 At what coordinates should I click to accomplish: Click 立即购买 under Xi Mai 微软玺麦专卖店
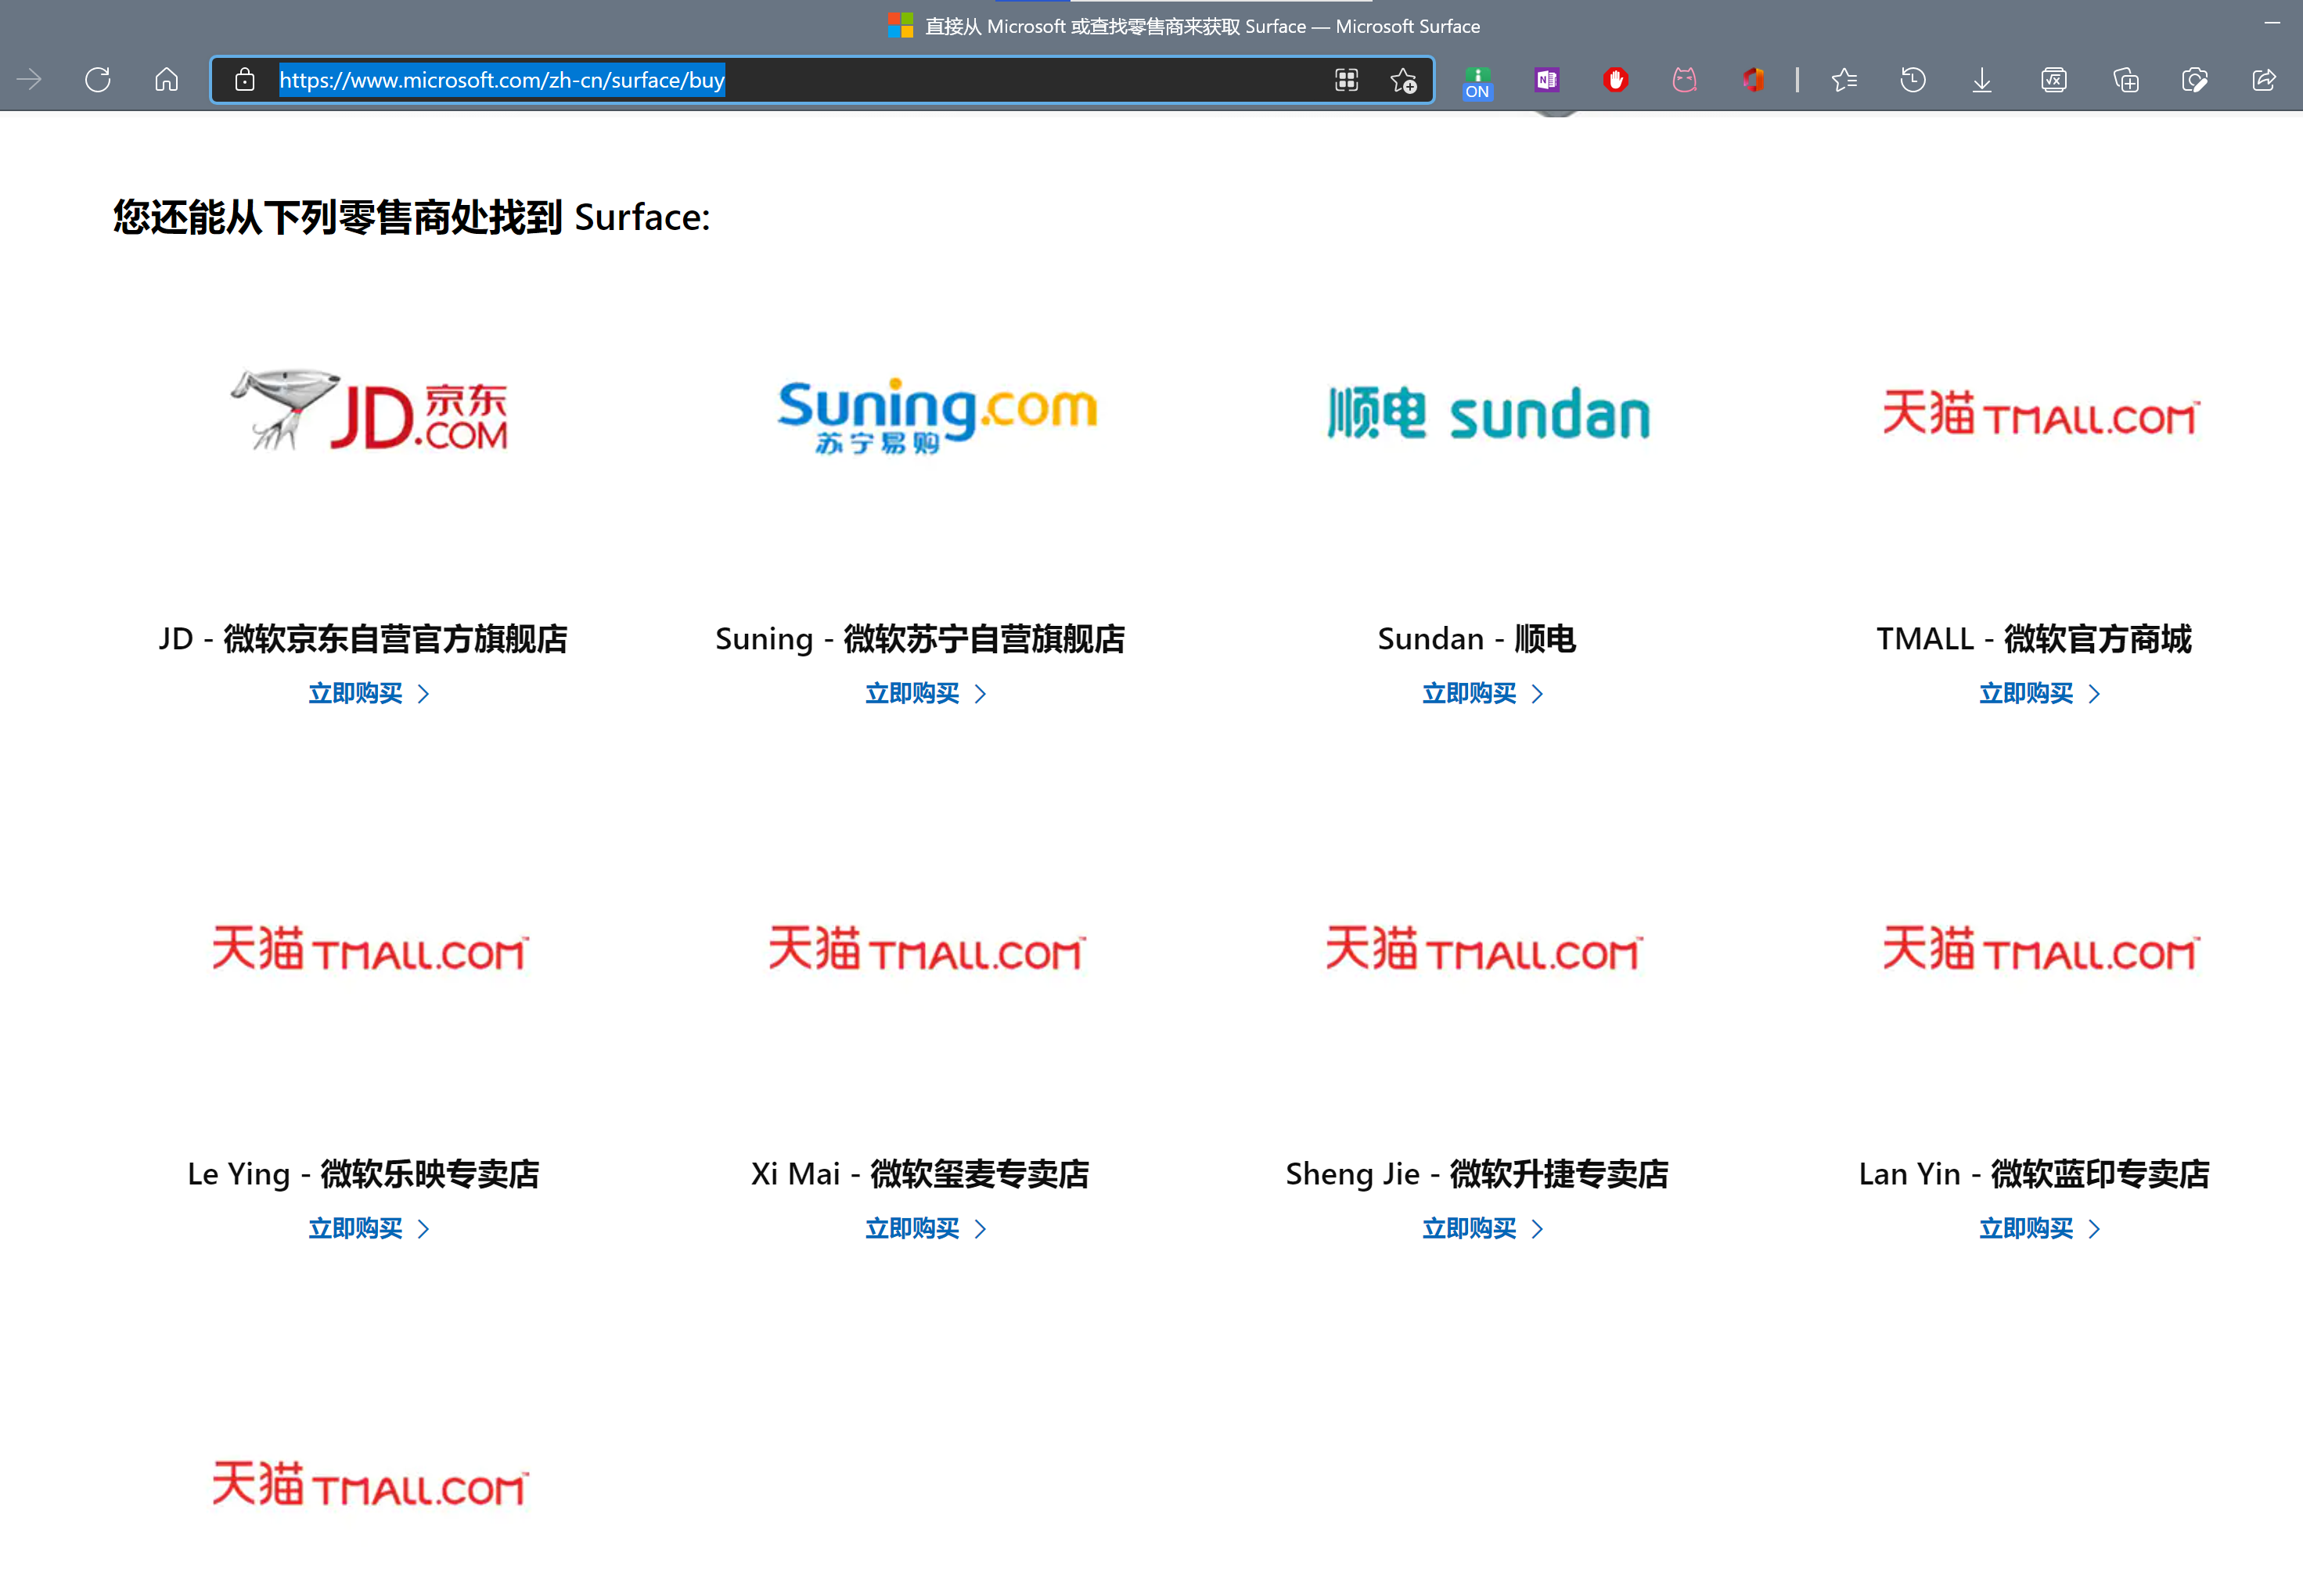pos(926,1229)
